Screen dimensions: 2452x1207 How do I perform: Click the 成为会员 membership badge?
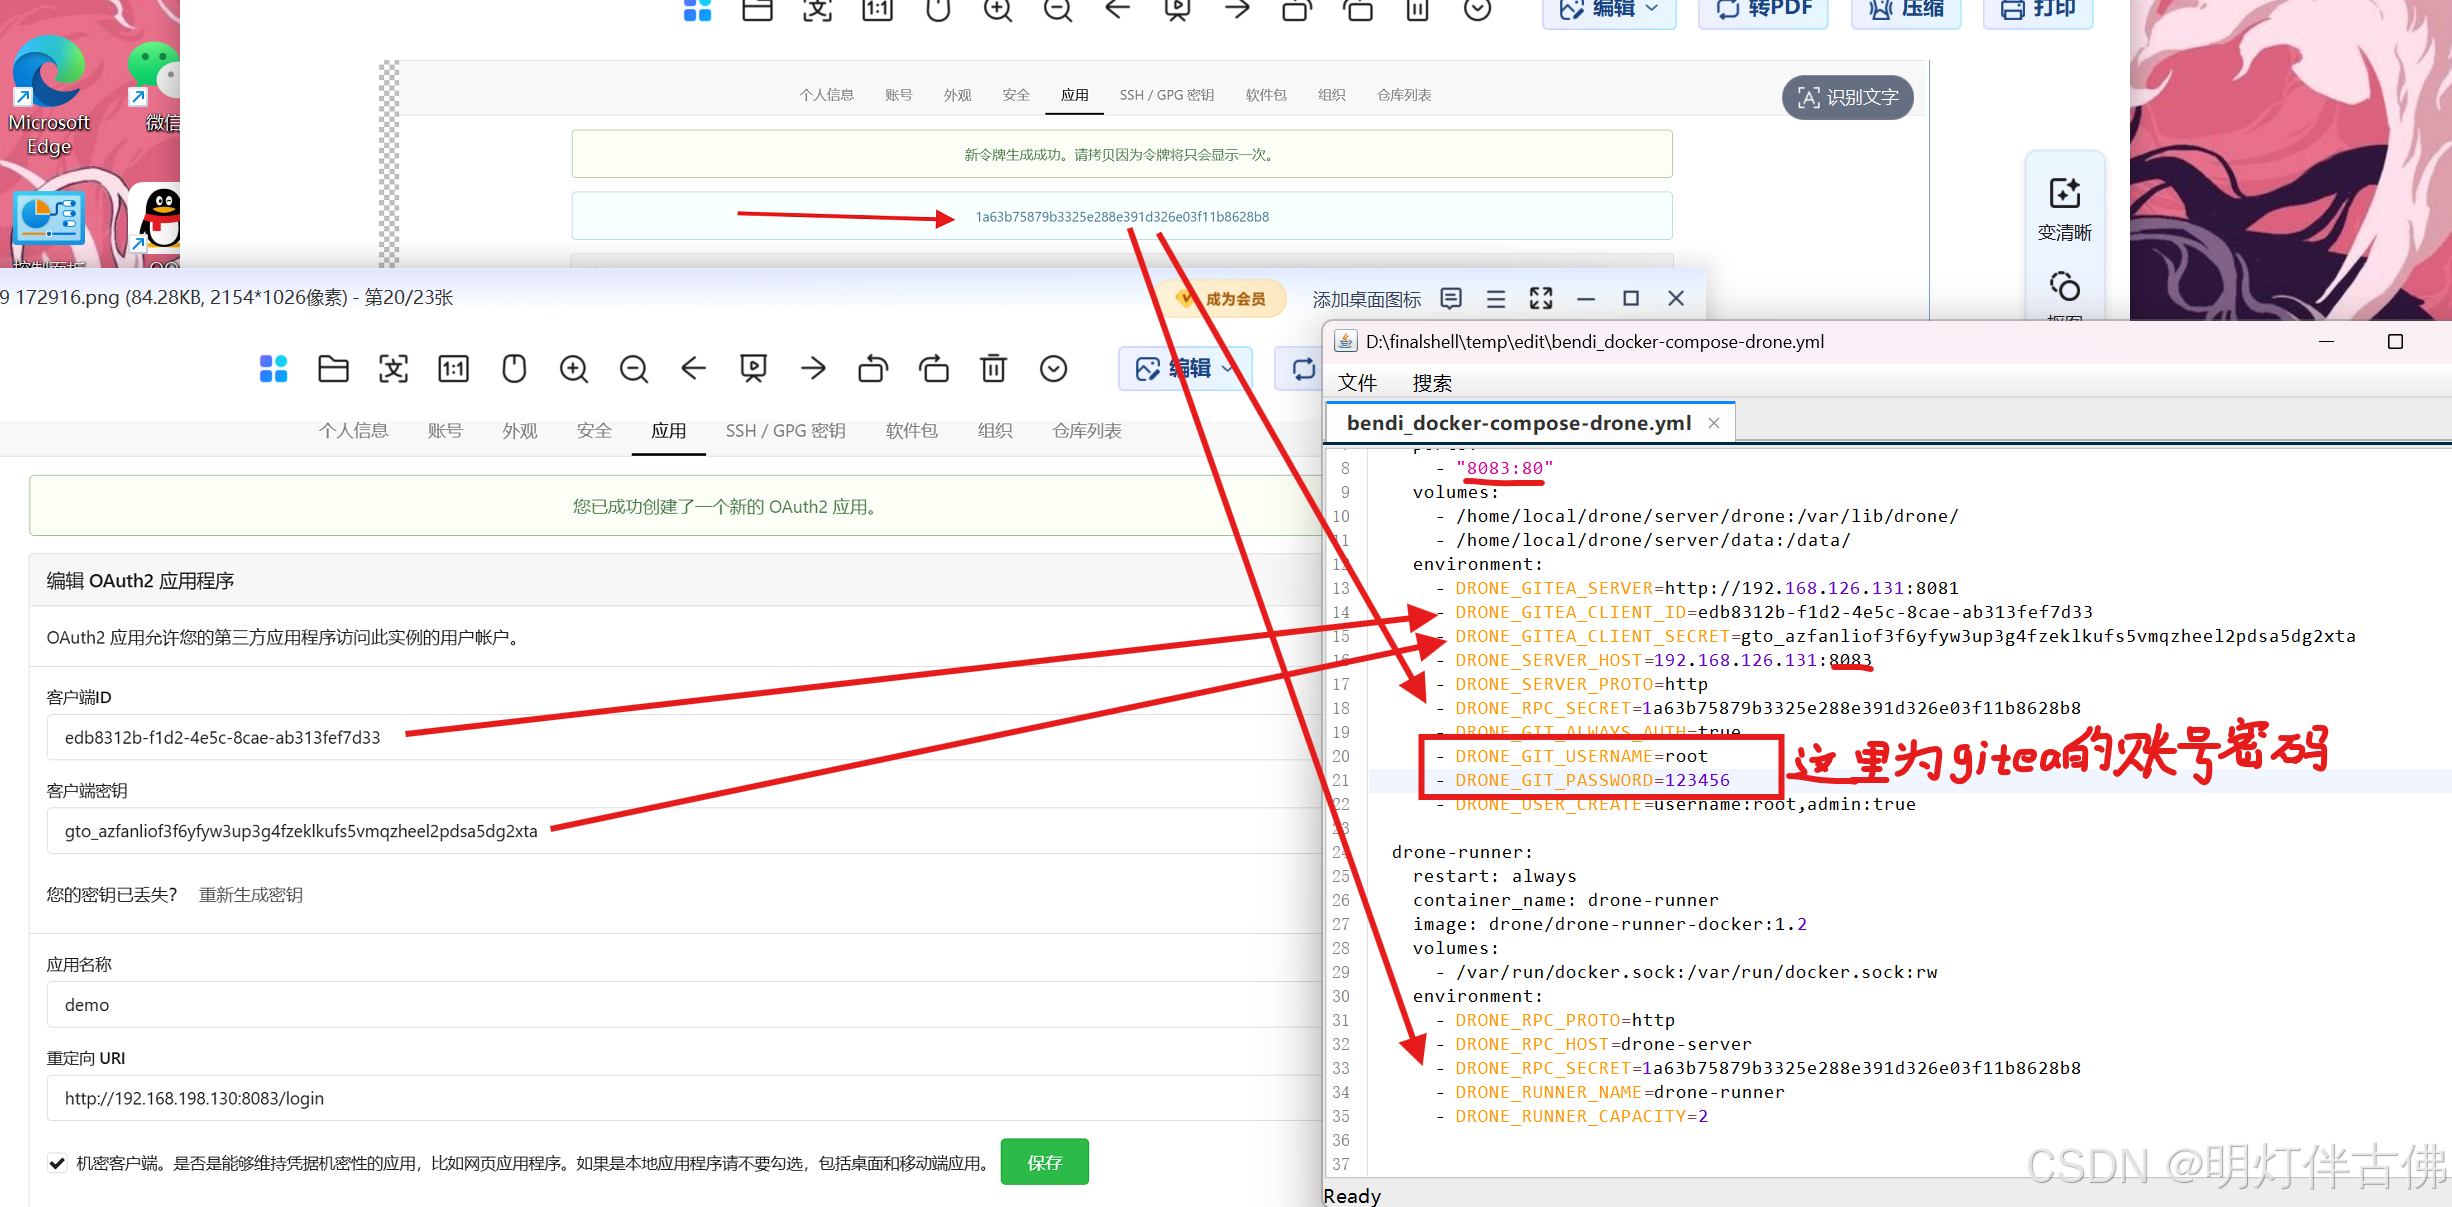pos(1226,299)
